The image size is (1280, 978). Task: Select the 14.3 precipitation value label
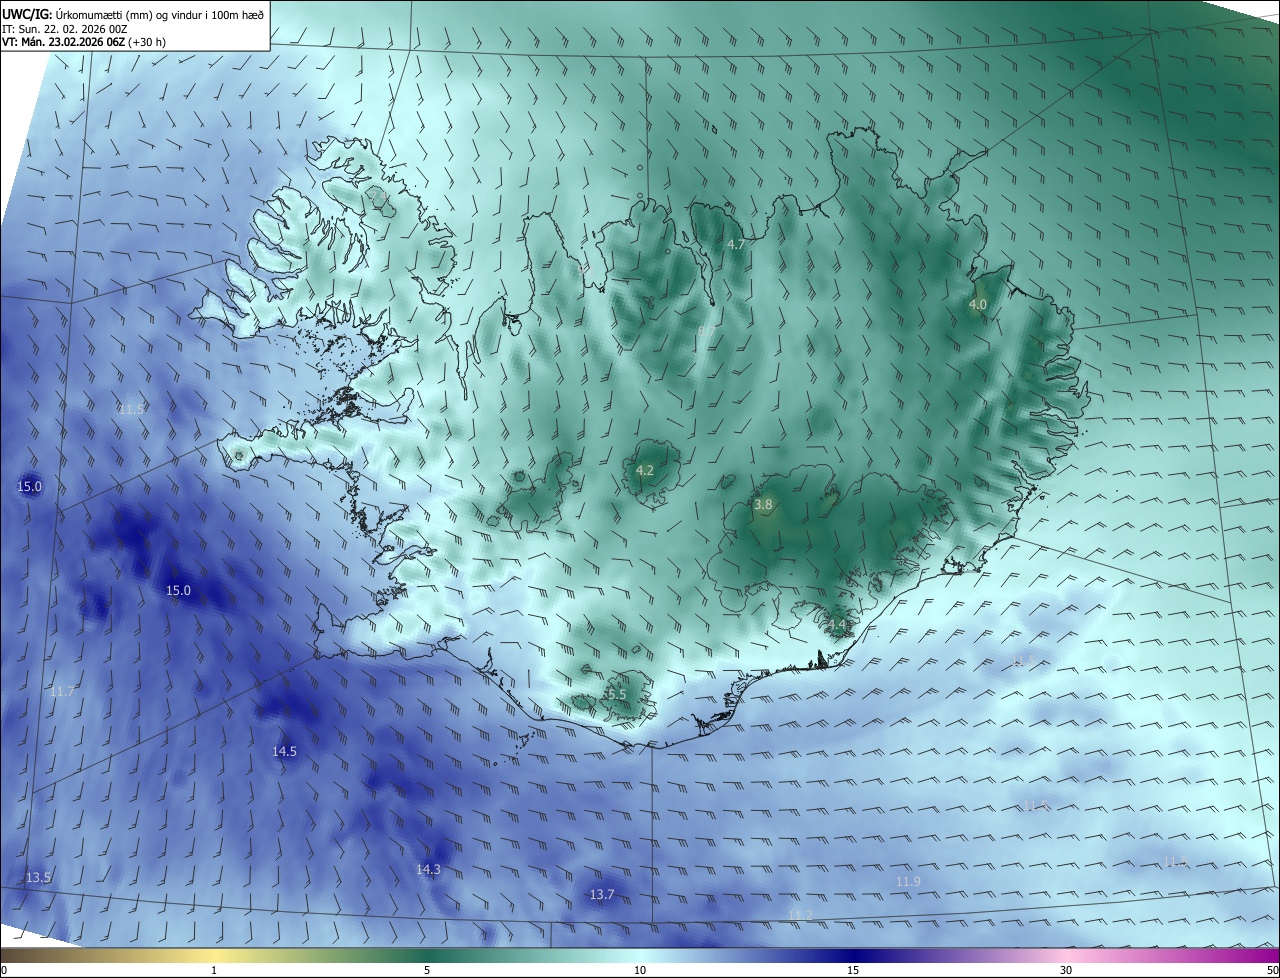(428, 870)
